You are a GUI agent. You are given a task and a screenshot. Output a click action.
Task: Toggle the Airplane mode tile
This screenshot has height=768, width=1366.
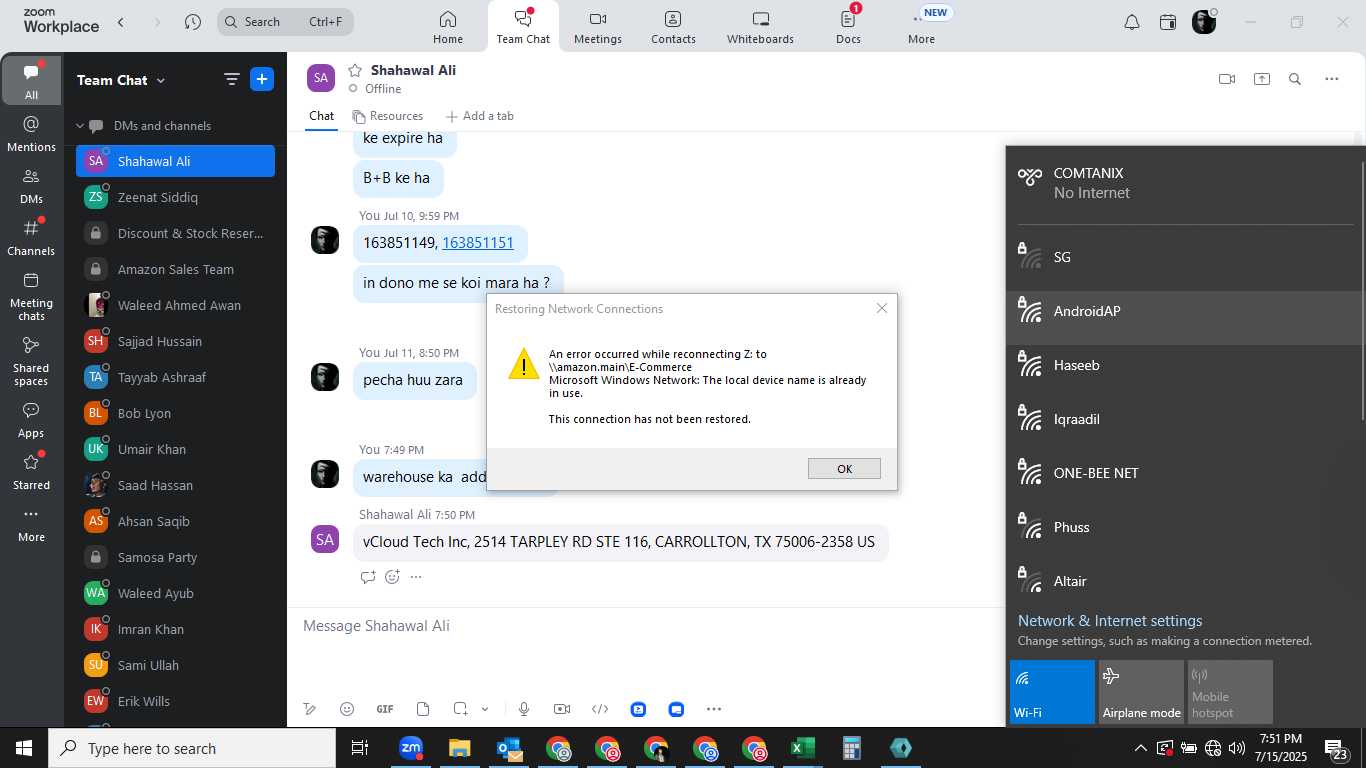tap(1141, 692)
